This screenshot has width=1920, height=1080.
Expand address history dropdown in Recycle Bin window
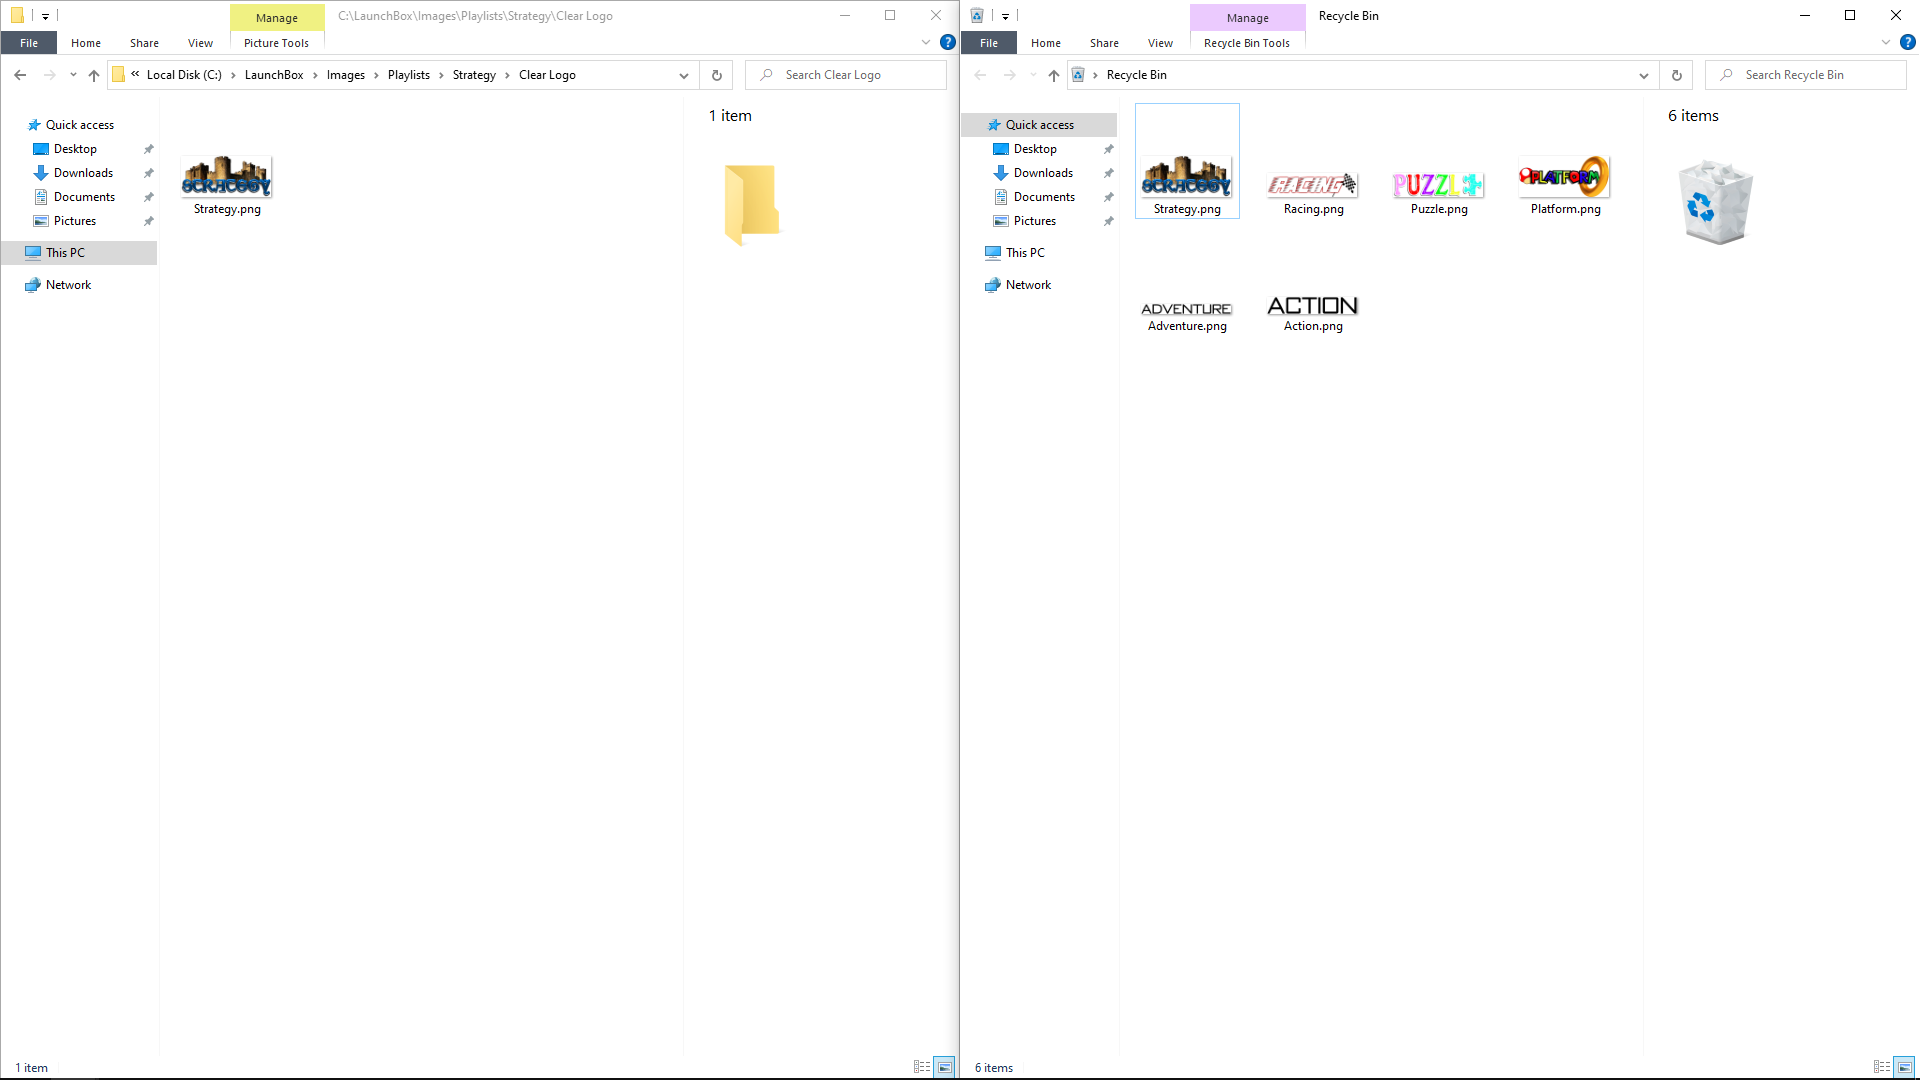[x=1644, y=75]
